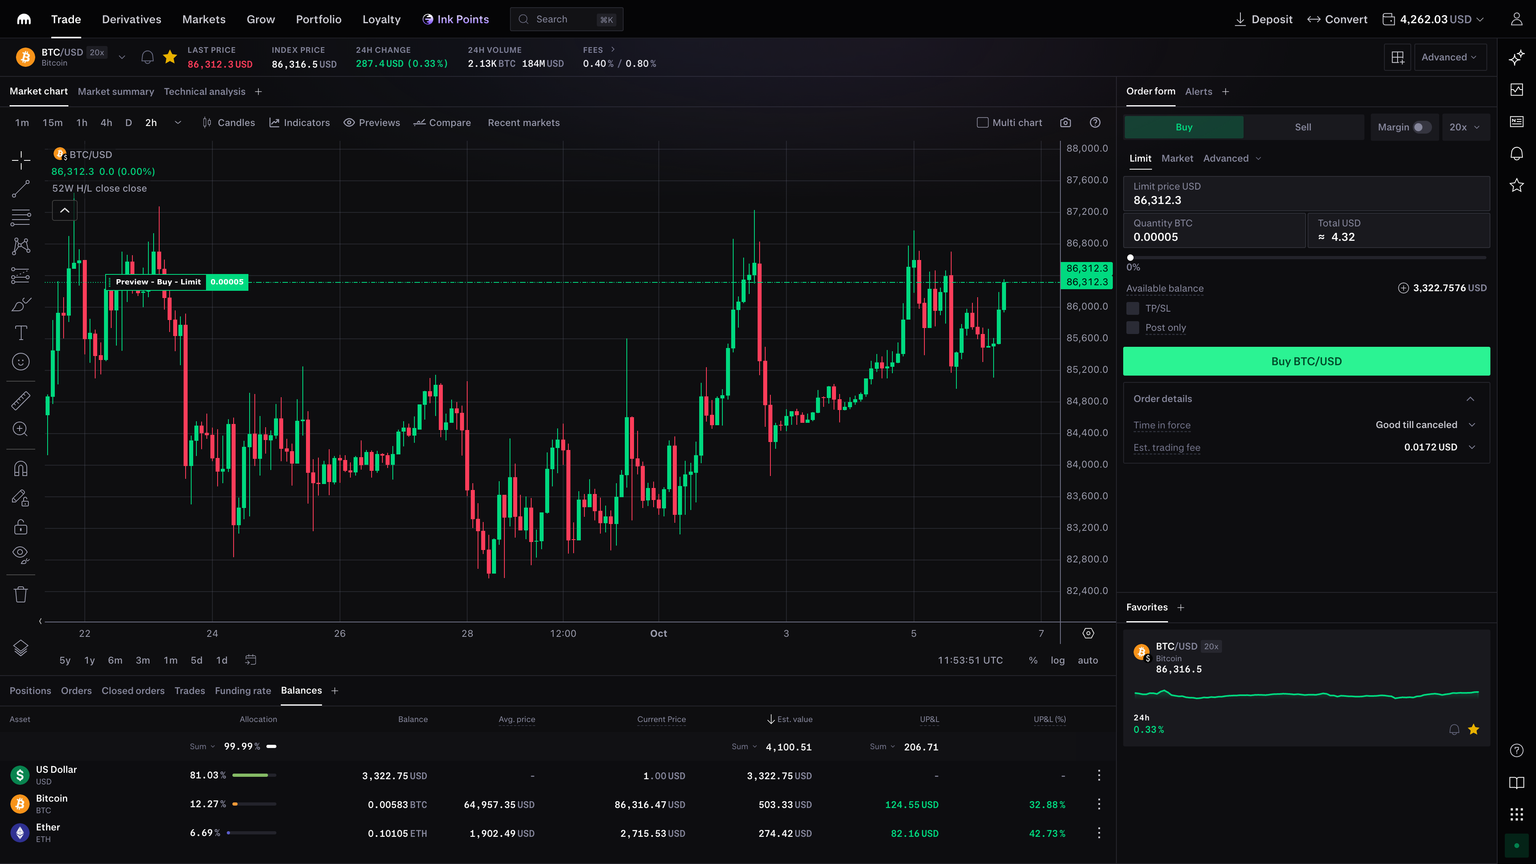This screenshot has width=1536, height=864.
Task: Click the Quantity BTC input field
Action: point(1214,230)
